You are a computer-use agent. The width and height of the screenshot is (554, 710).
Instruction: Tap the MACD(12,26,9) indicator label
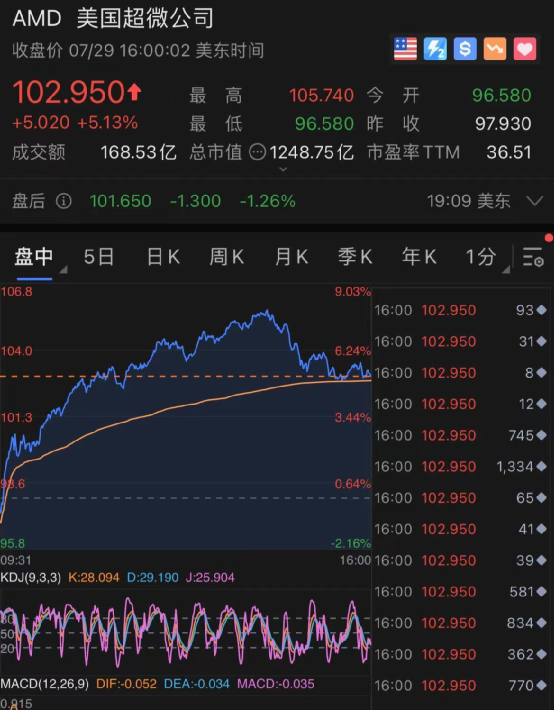point(44,684)
